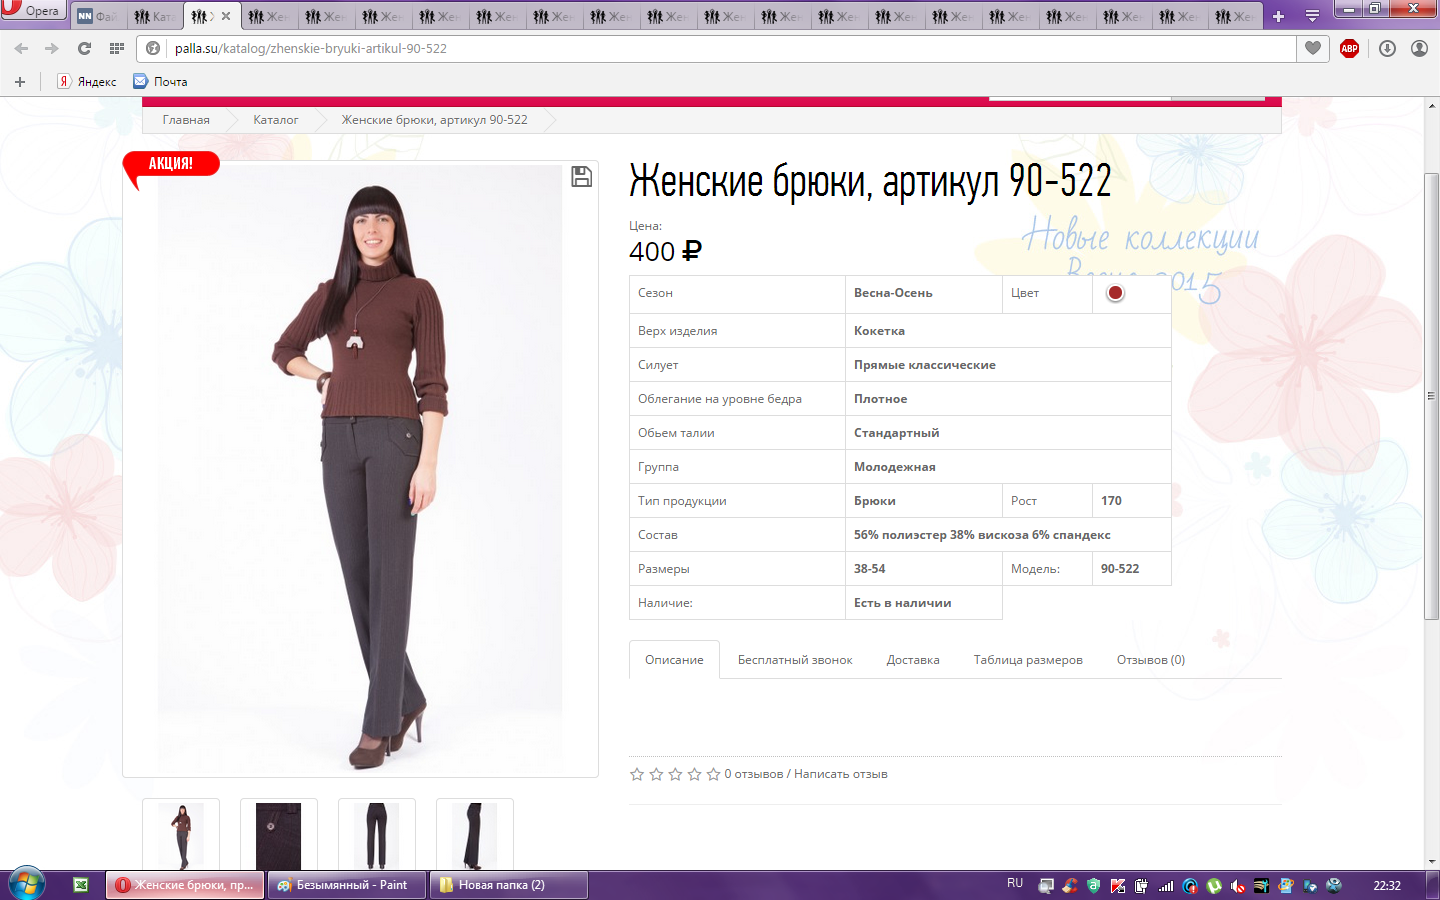Expand the tab list menu button
The height and width of the screenshot is (900, 1440).
[1312, 16]
